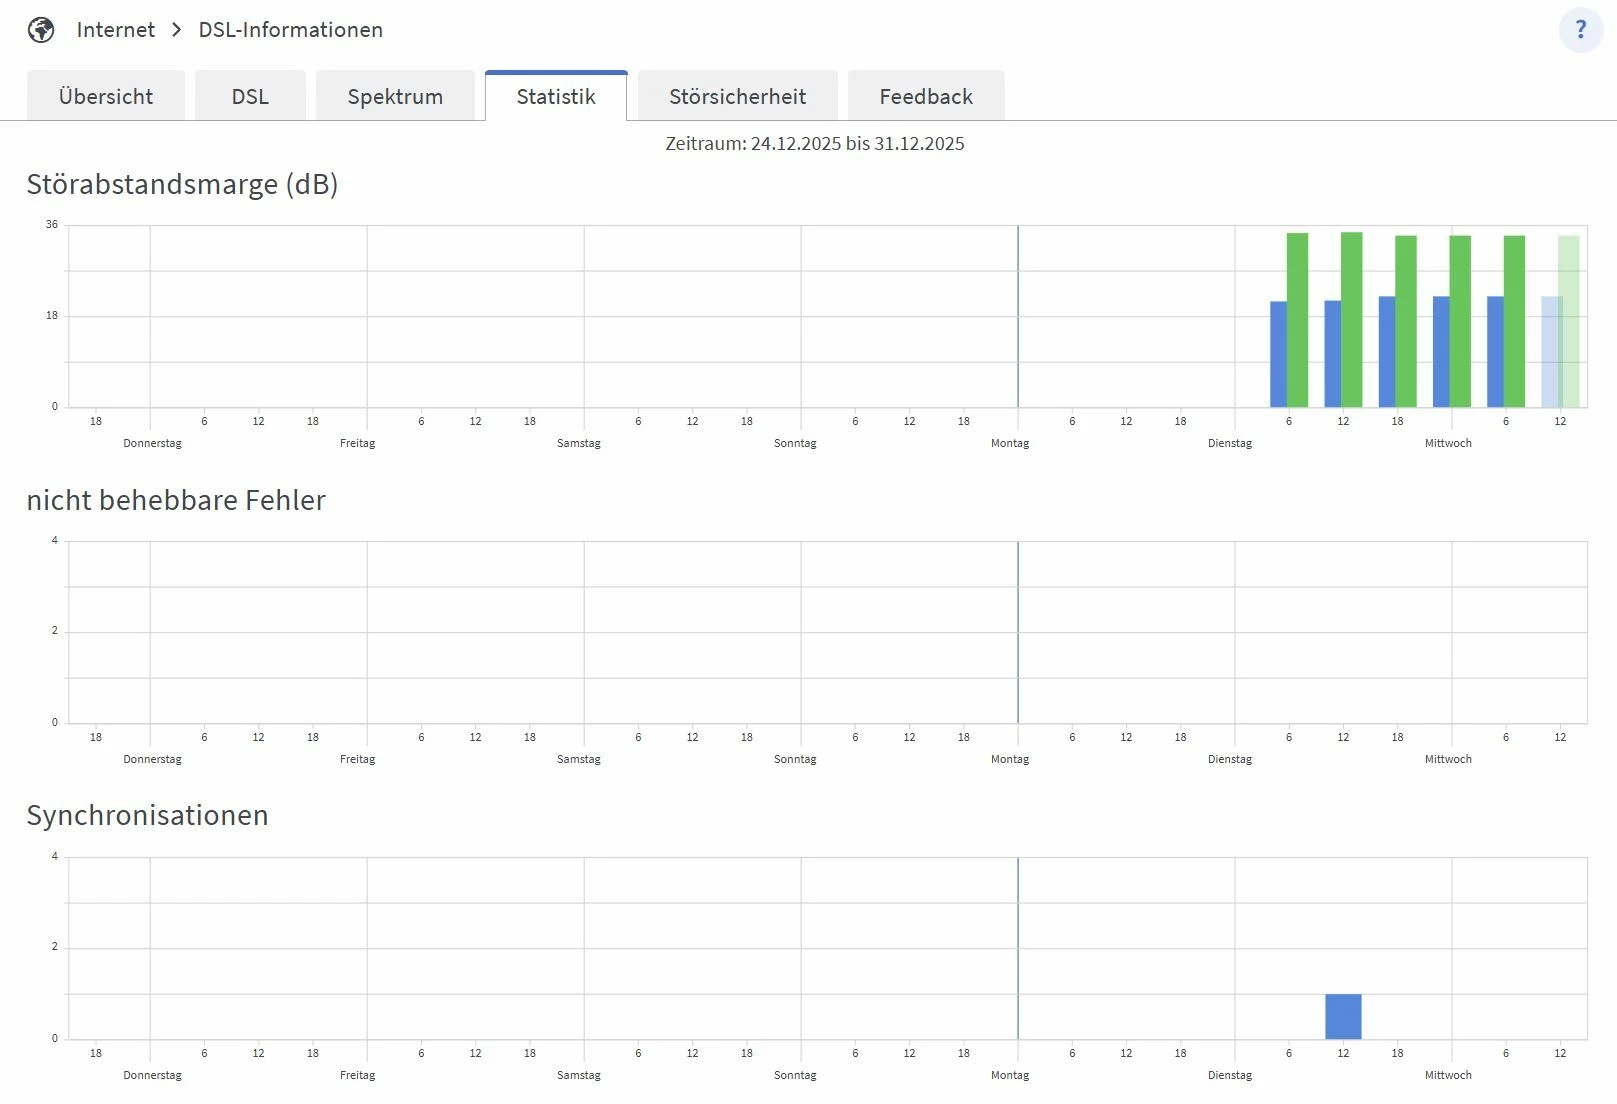Image resolution: width=1617 pixels, height=1104 pixels.
Task: Click Montag label under the nicht behebbare Fehler chart
Action: pos(1010,759)
